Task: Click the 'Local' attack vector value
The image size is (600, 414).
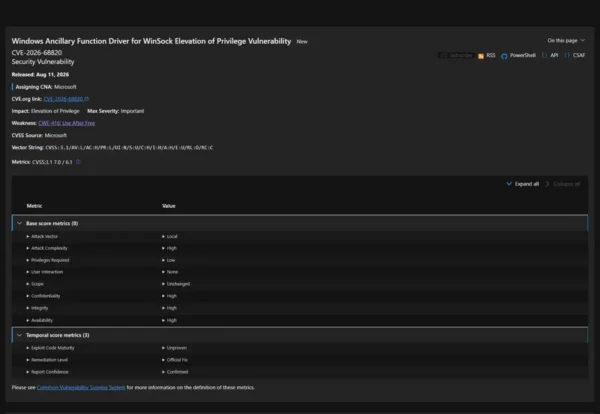Action: [x=172, y=236]
